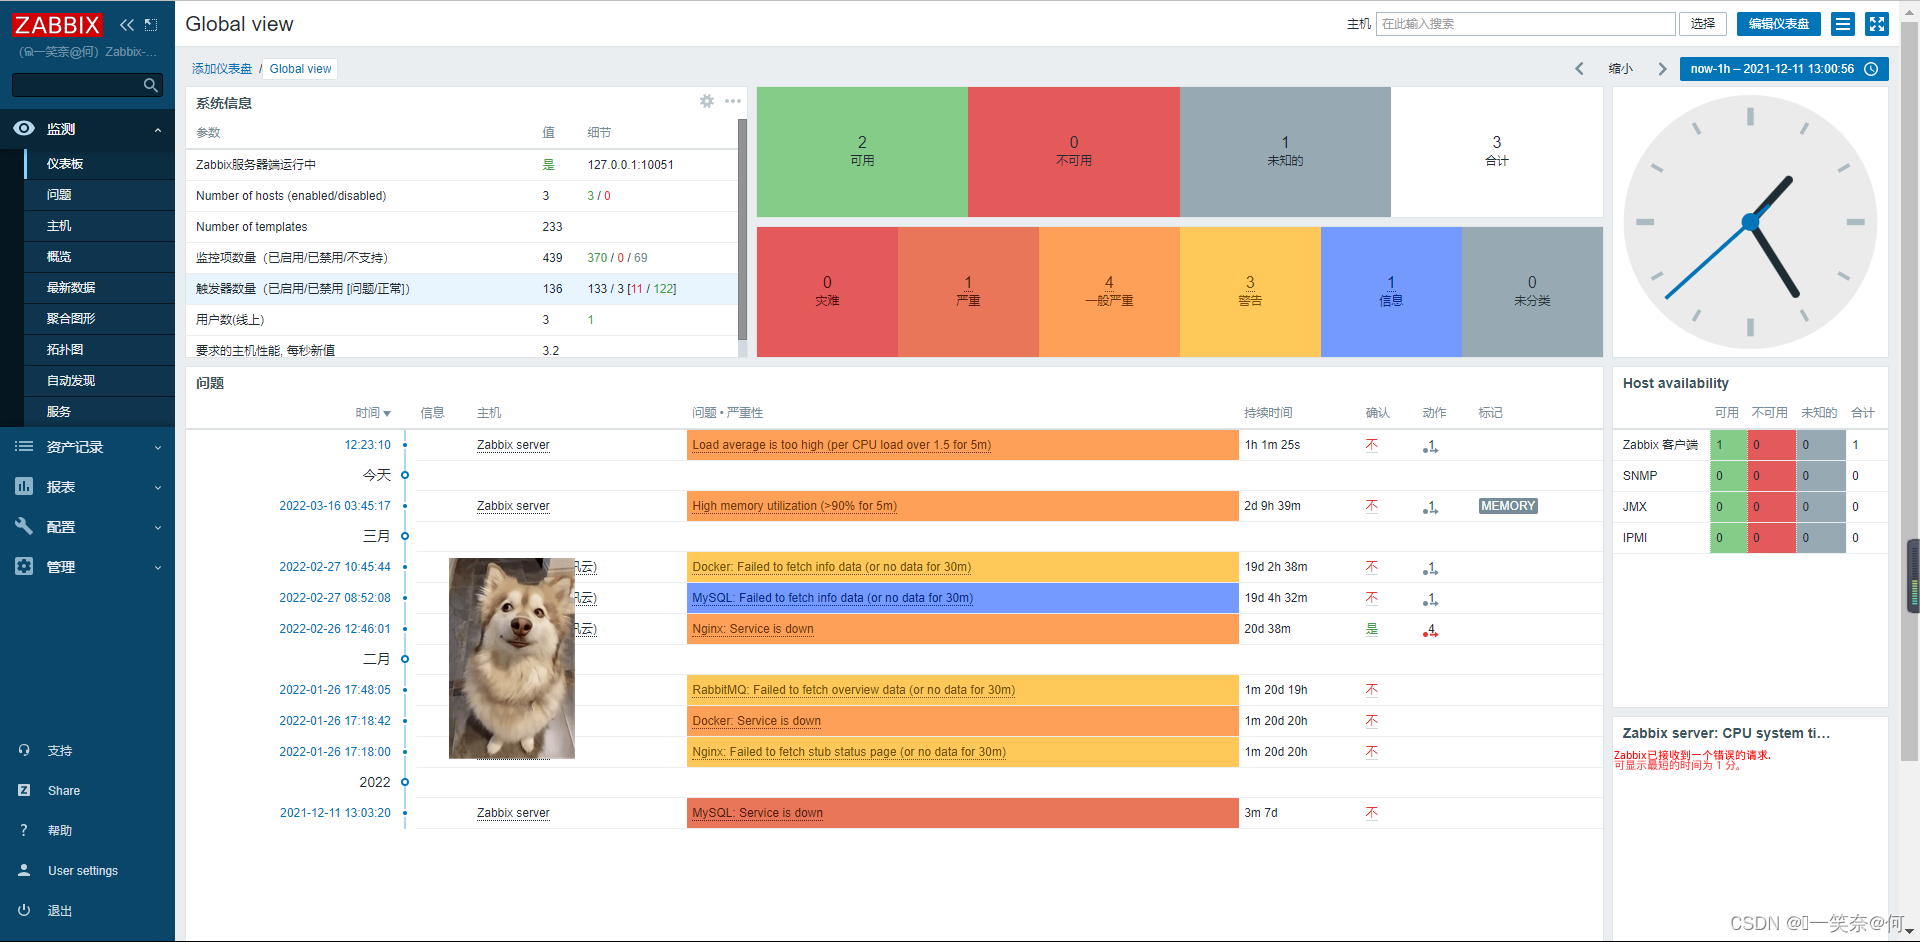
Task: Expand the 管理 menu chevron
Action: click(x=158, y=568)
